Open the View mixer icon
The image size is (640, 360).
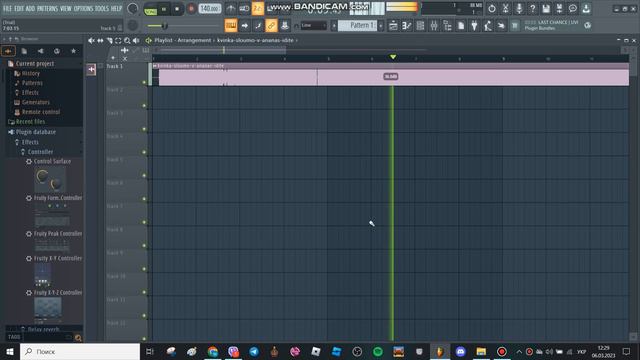pyautogui.click(x=434, y=26)
